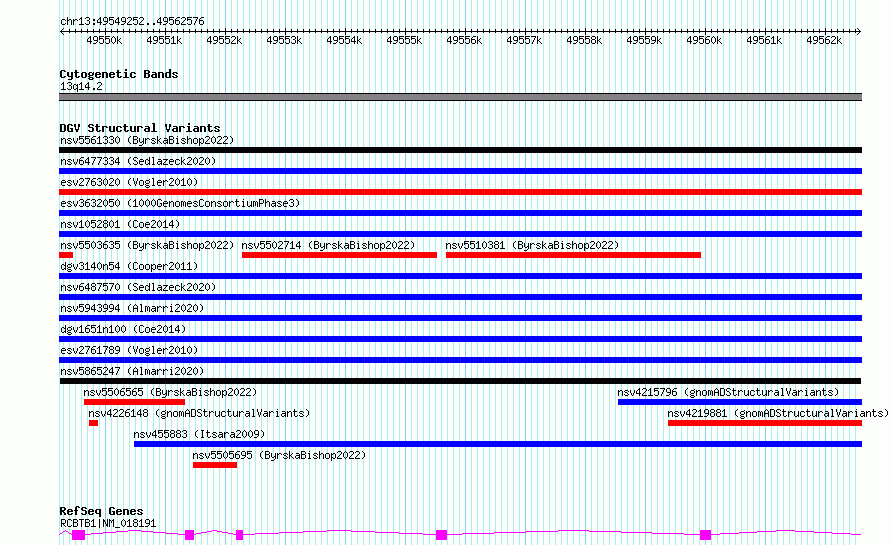Click the 49550k ruler tick label
Viewport: 890px width, 545px height.
click(x=104, y=40)
